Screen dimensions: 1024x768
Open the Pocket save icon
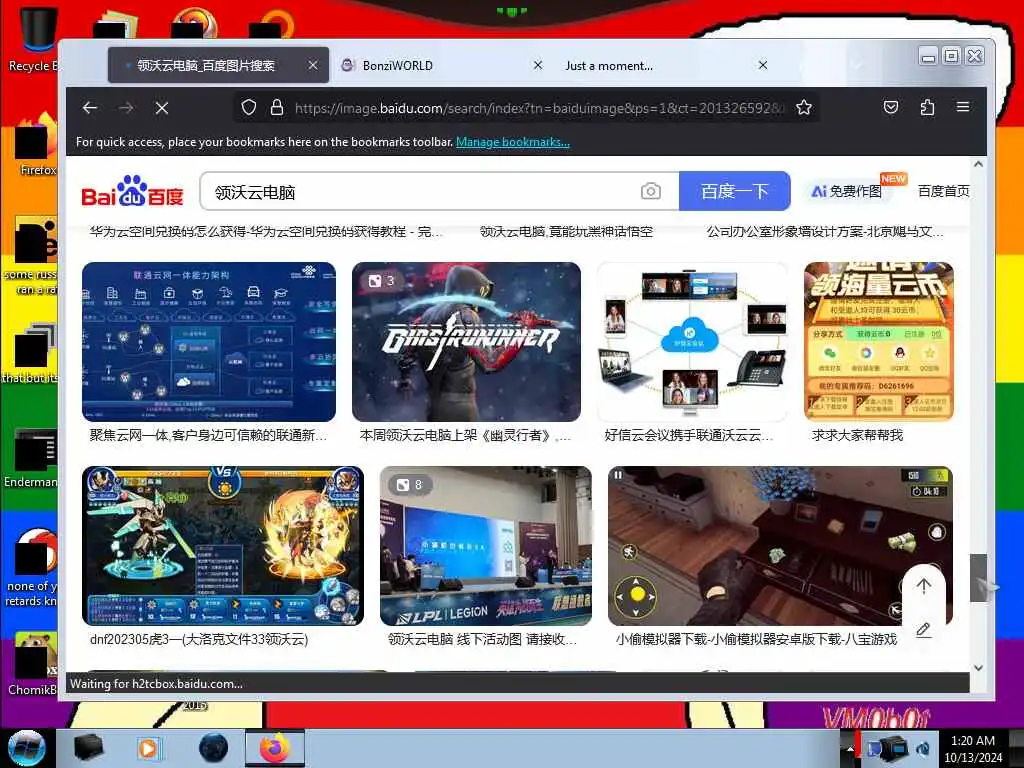tap(891, 107)
